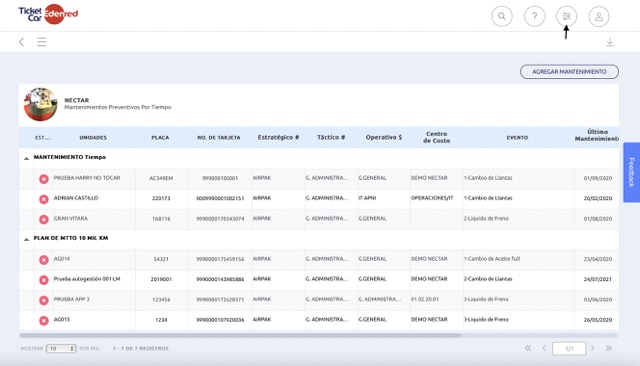Click red X for PRUEBA HARRY NO TOCAR

point(44,179)
